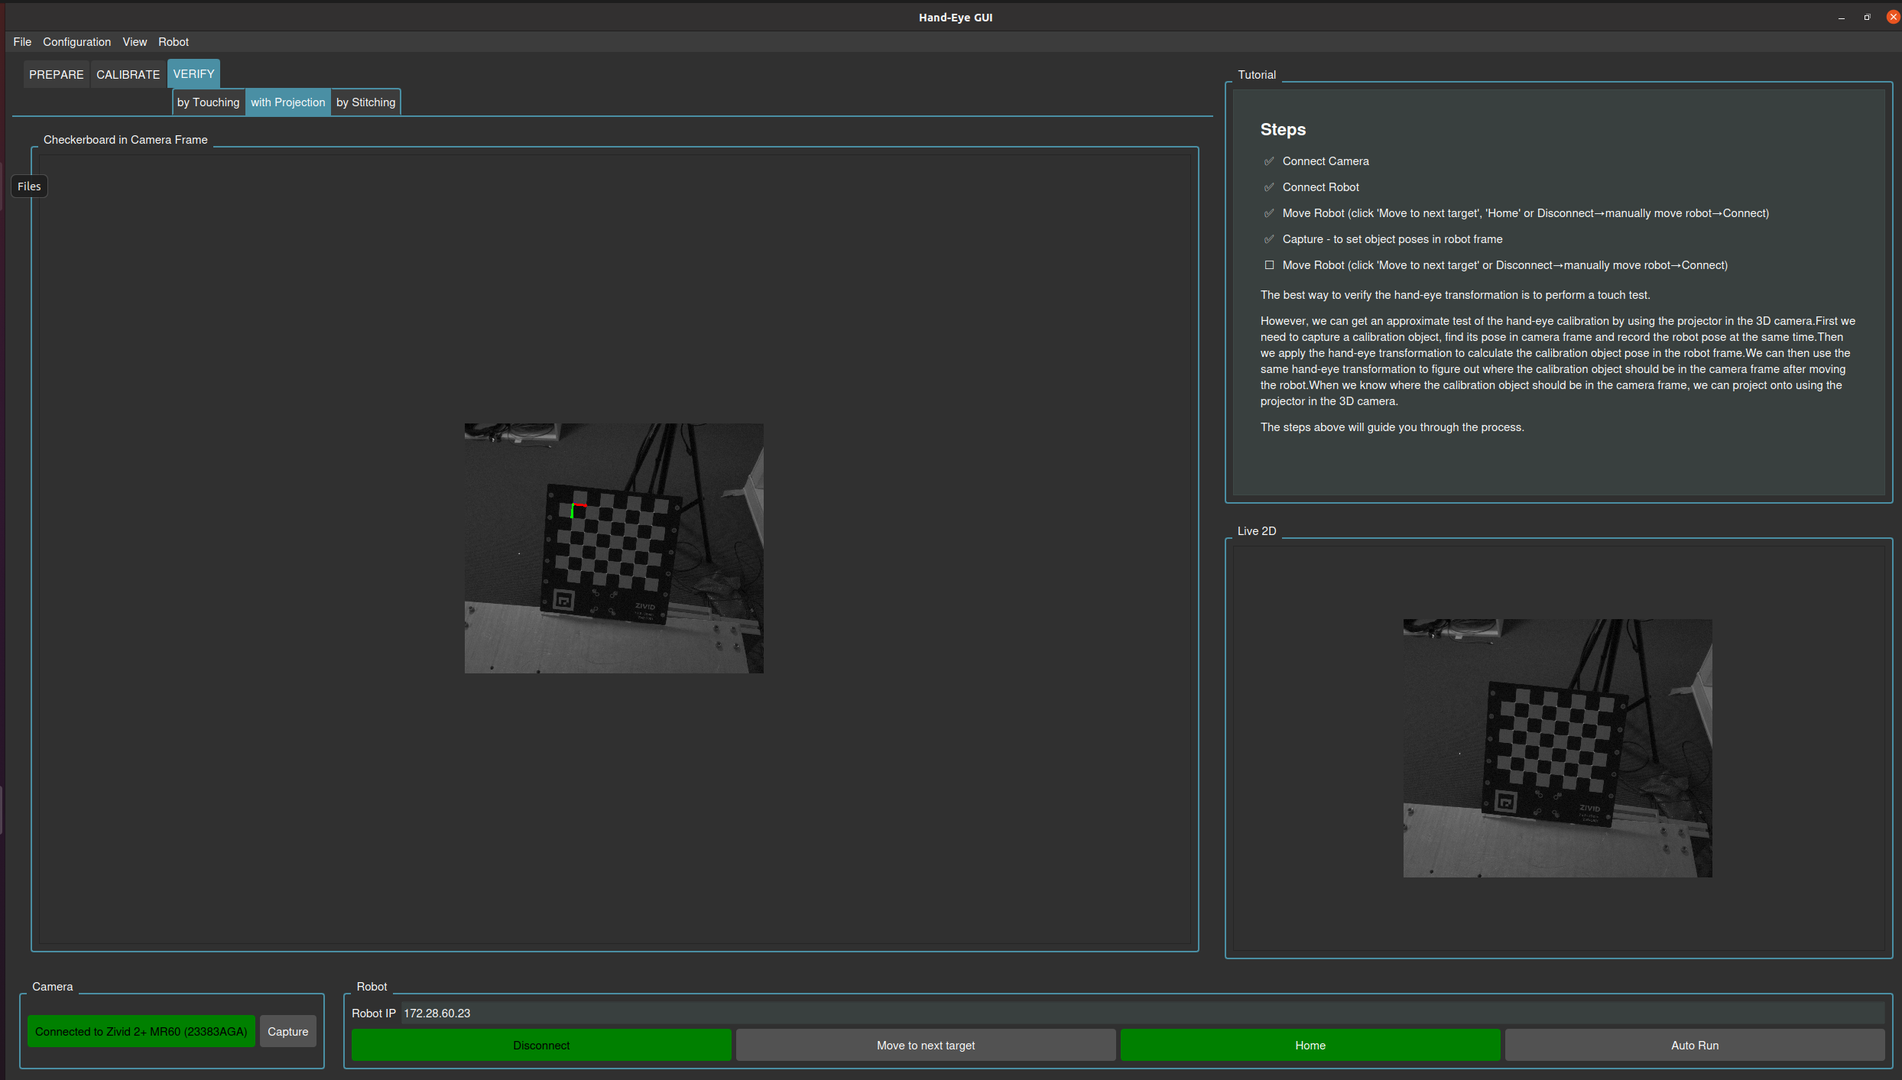Open the Configuration menu

tap(77, 42)
